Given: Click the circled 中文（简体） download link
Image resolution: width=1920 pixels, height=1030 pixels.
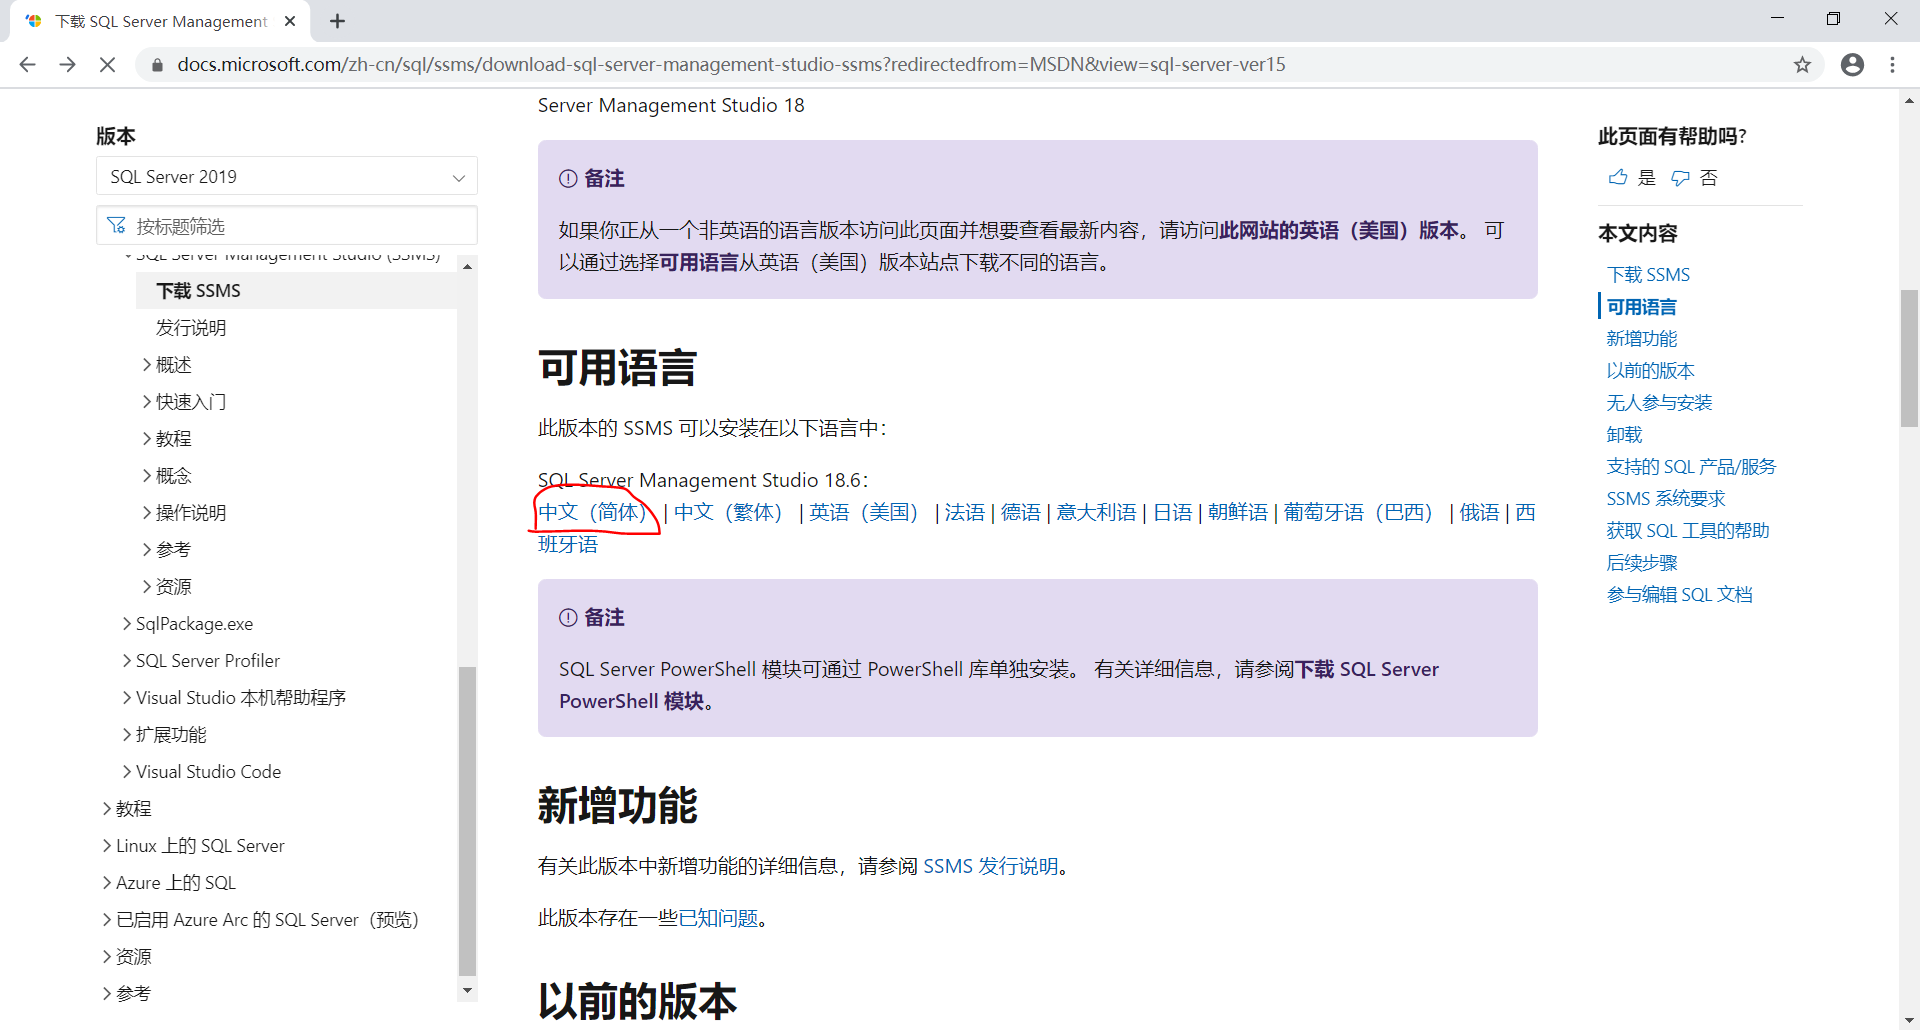Looking at the screenshot, I should click(592, 511).
